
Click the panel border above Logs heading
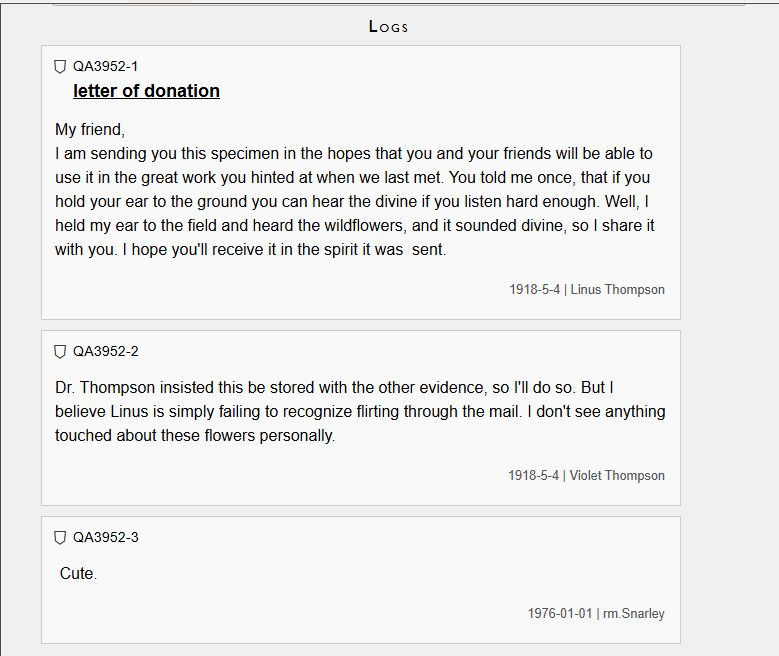[x=400, y=5]
